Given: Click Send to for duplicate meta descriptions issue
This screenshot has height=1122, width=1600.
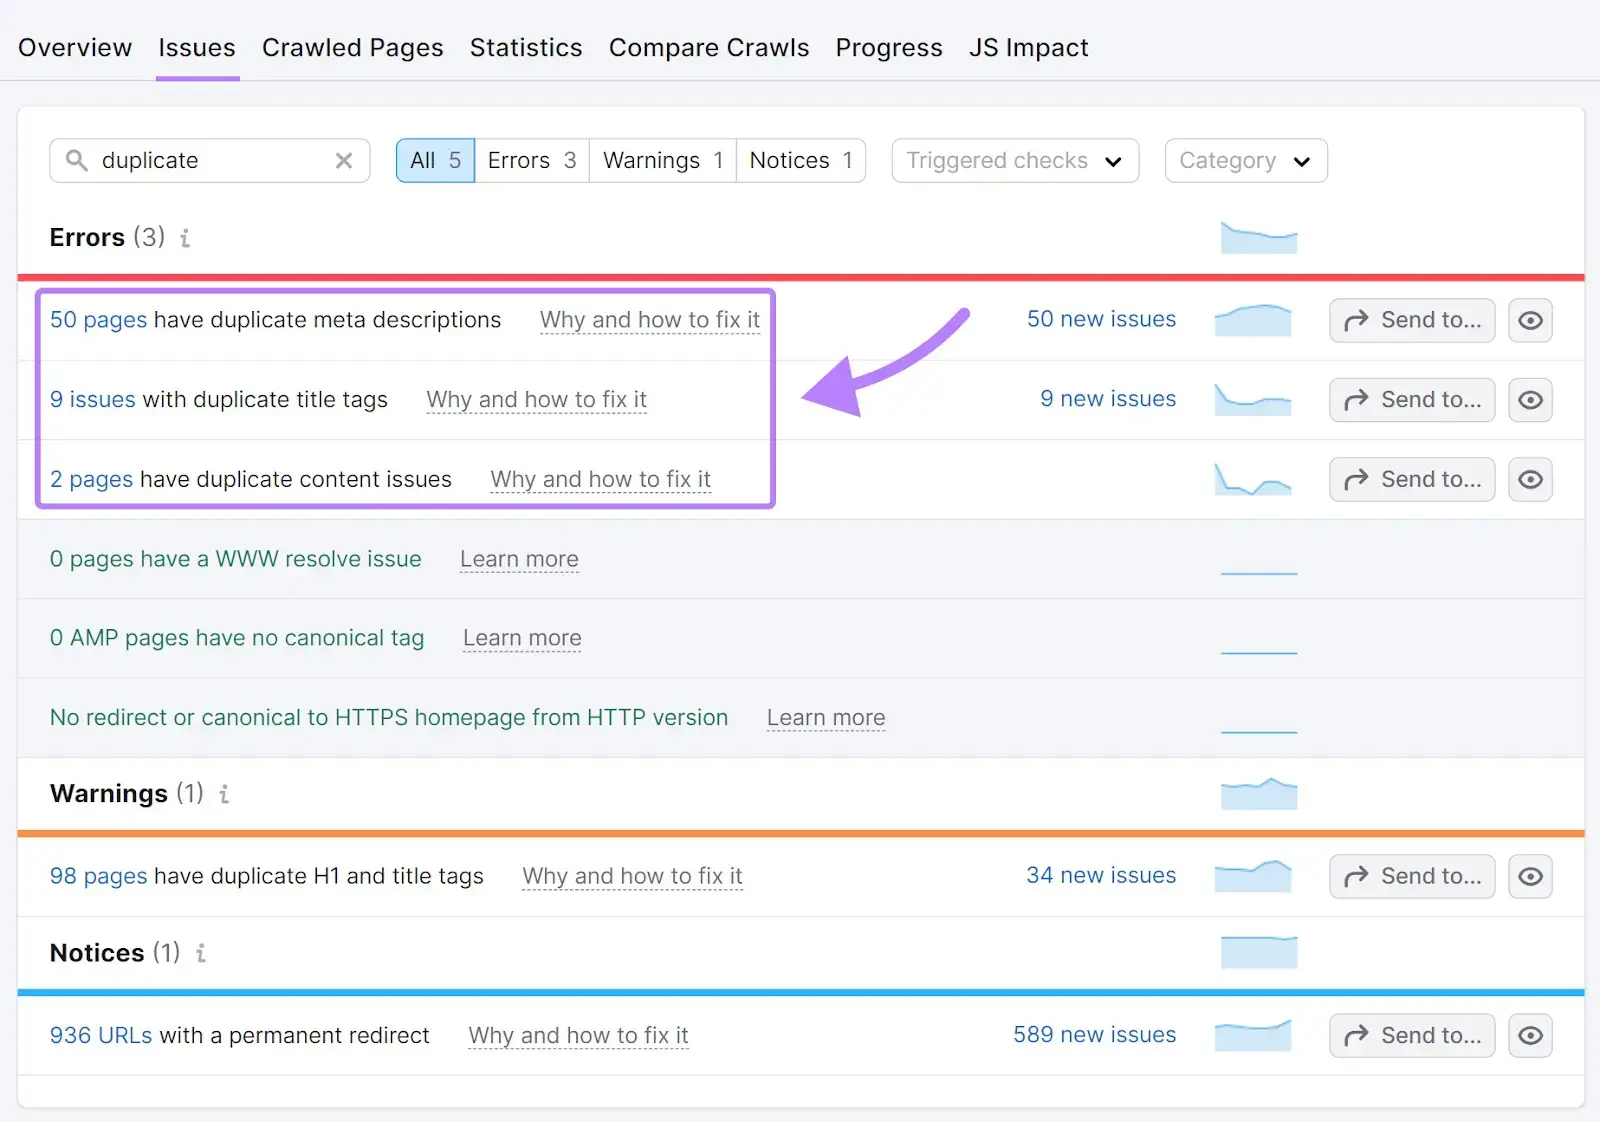Looking at the screenshot, I should pos(1411,320).
